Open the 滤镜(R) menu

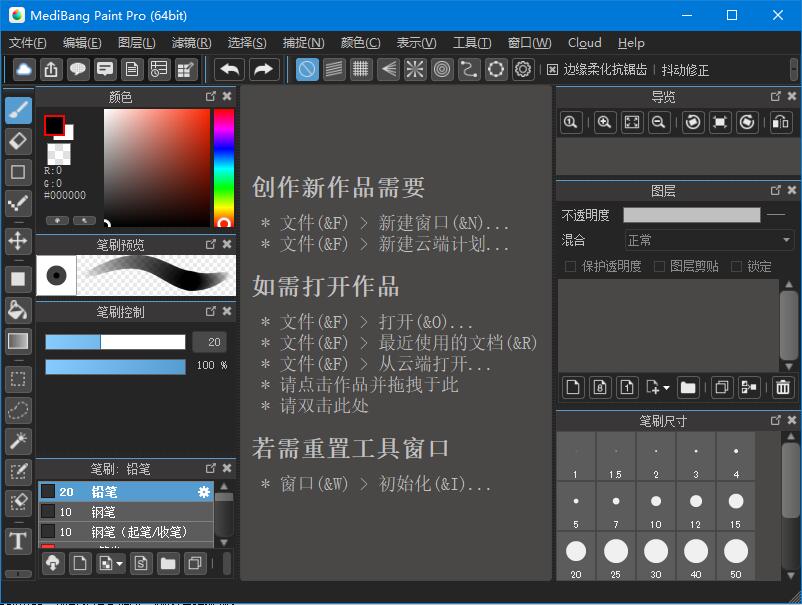191,43
